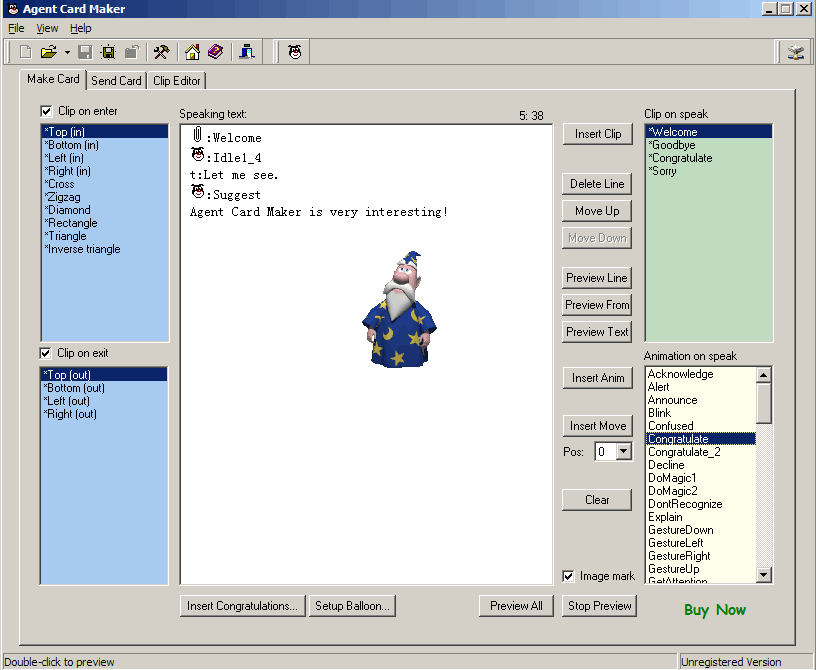Select Acknowledge animation

[701, 374]
